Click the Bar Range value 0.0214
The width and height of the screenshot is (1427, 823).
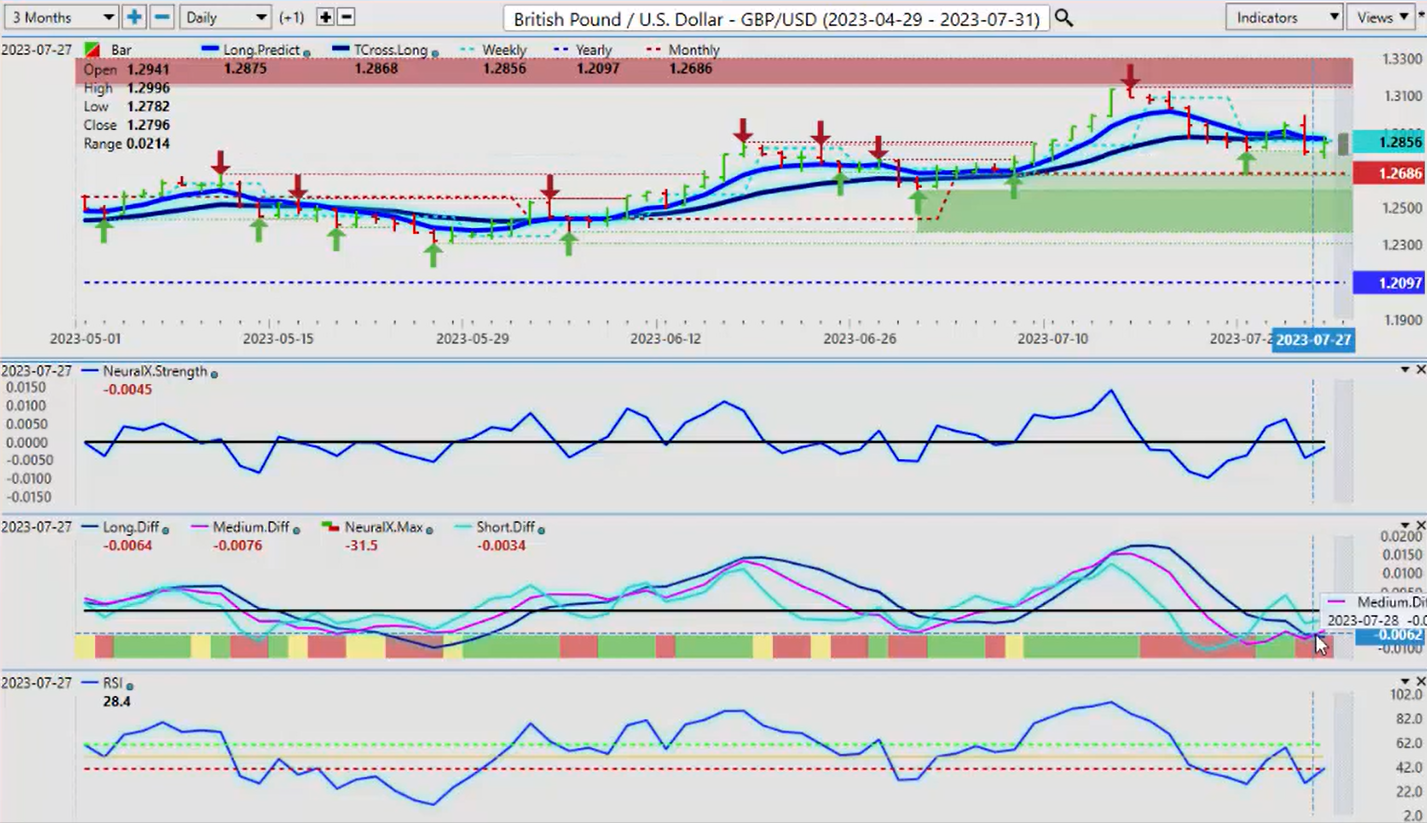tap(147, 144)
